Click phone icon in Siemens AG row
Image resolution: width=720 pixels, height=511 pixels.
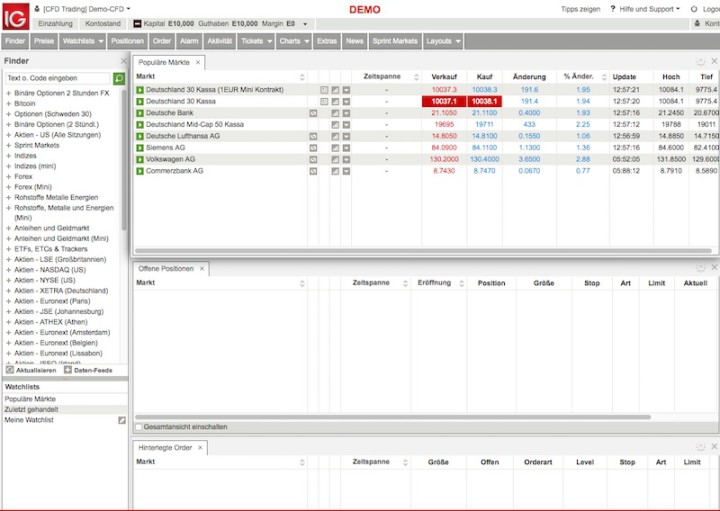[x=313, y=148]
